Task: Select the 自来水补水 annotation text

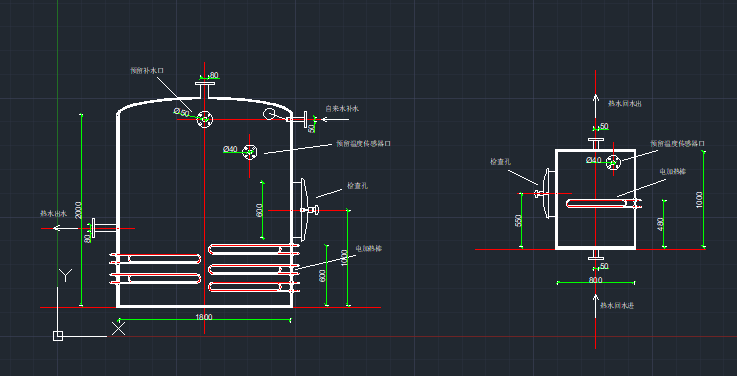Action: (x=342, y=109)
